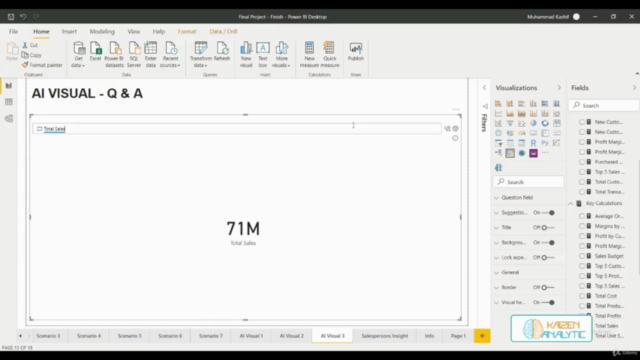Click the Undo icon in title bar
The height and width of the screenshot is (360, 640).
(23, 17)
